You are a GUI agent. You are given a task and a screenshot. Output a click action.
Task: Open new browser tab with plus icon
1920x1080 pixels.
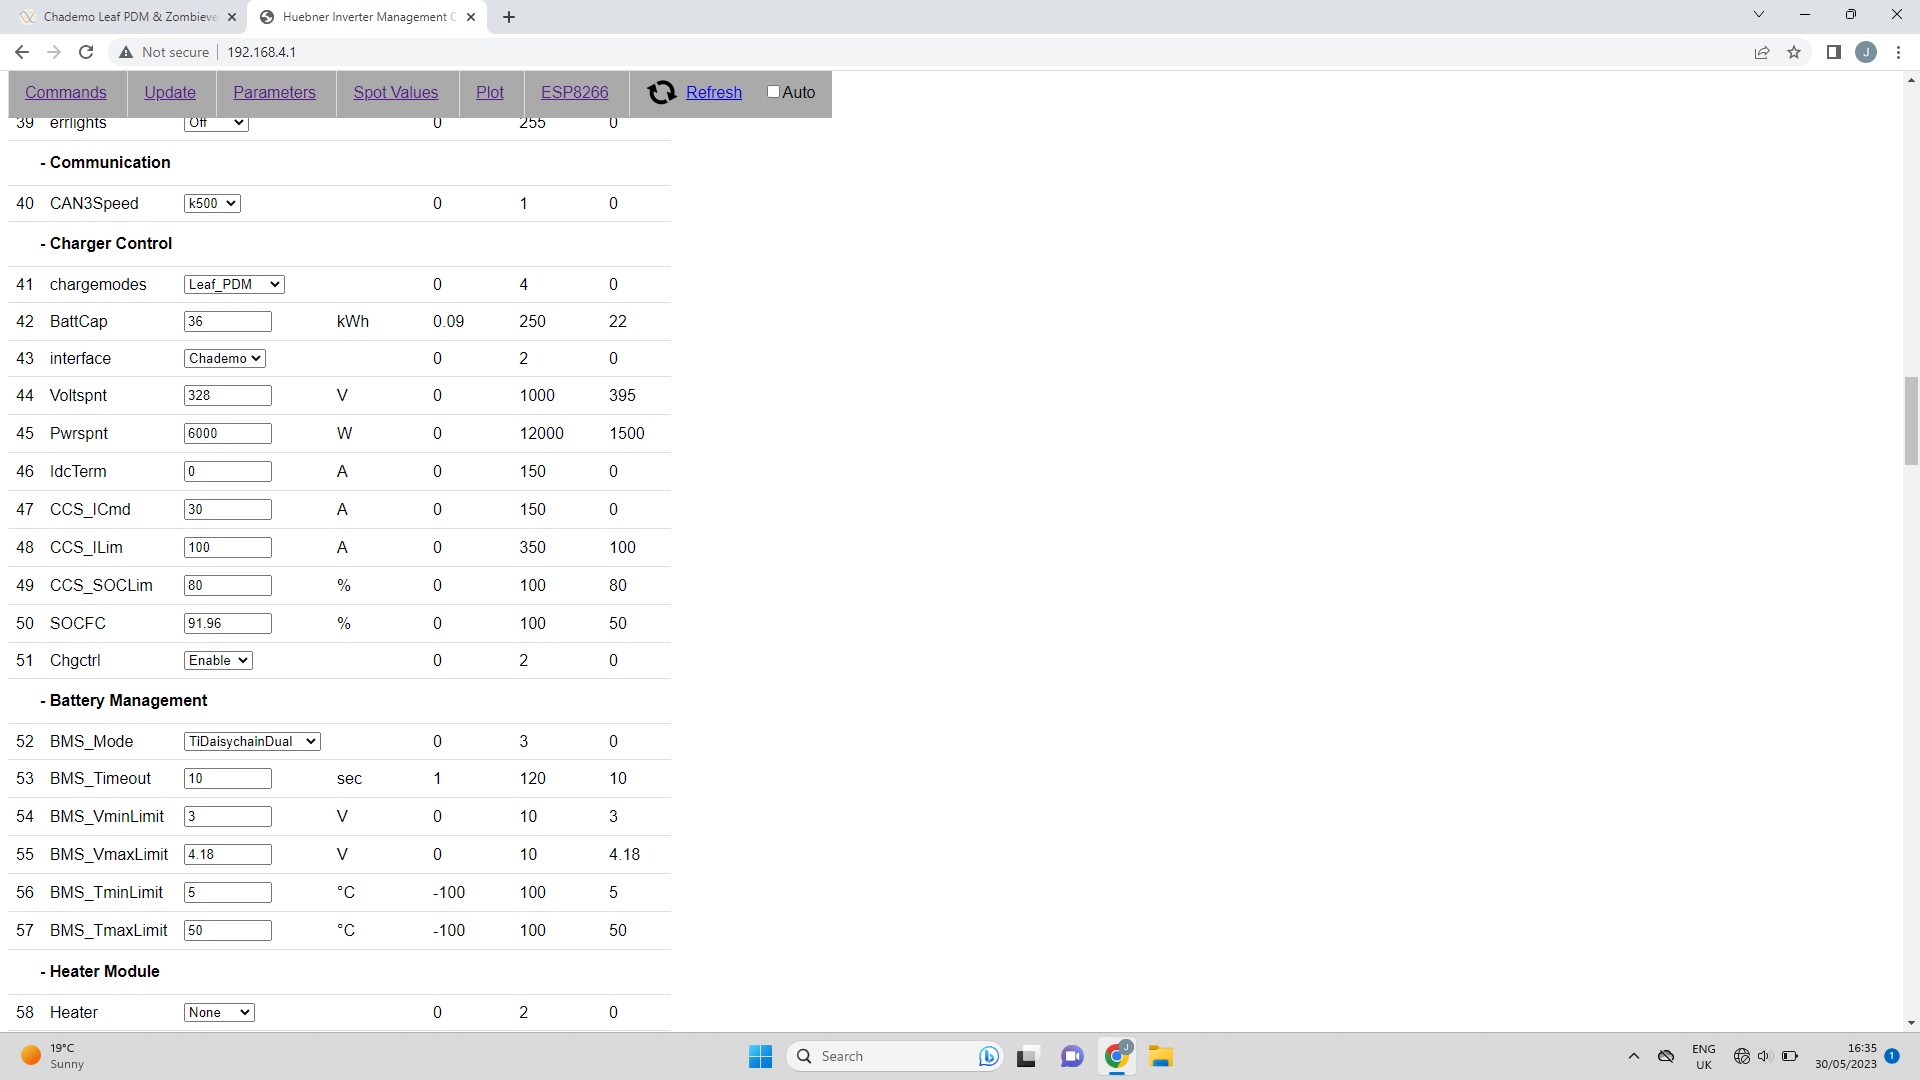pyautogui.click(x=509, y=17)
